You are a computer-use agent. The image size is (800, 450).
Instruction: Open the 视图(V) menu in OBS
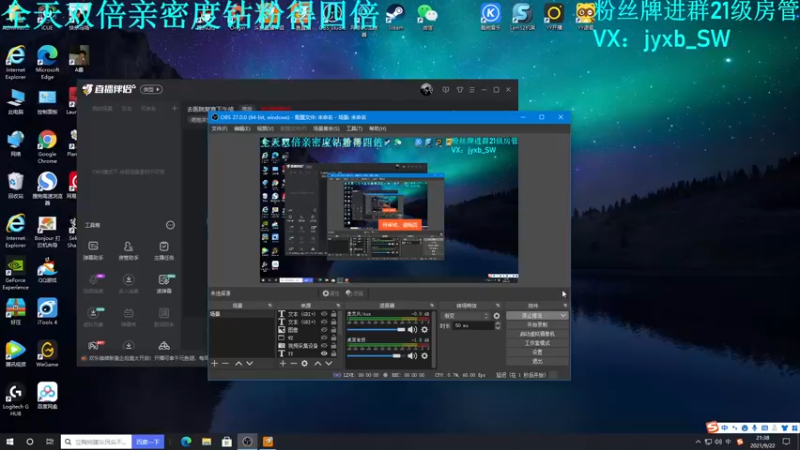click(265, 129)
